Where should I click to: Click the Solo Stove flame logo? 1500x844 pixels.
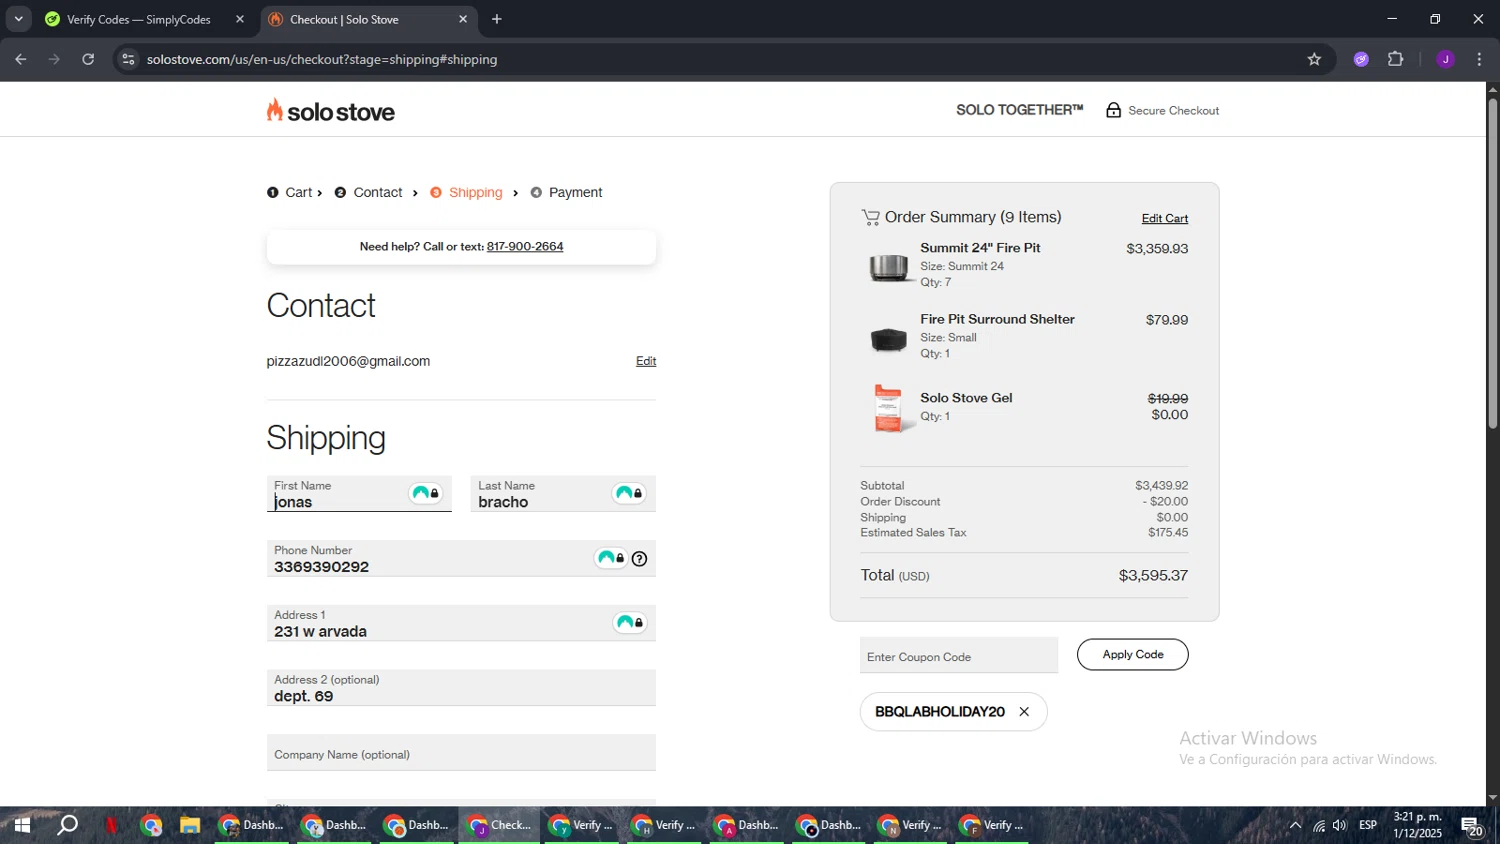tap(330, 110)
